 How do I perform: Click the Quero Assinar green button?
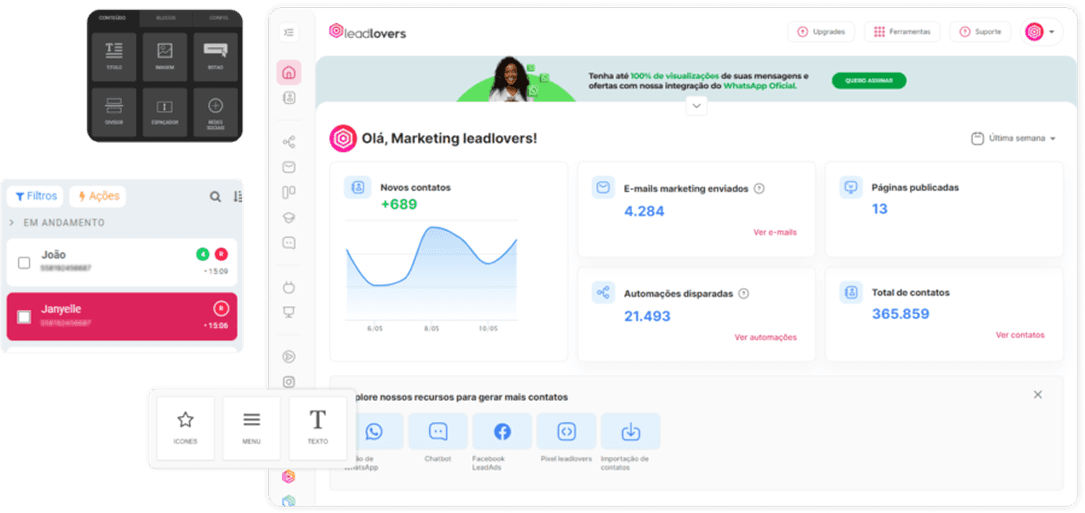coord(869,81)
